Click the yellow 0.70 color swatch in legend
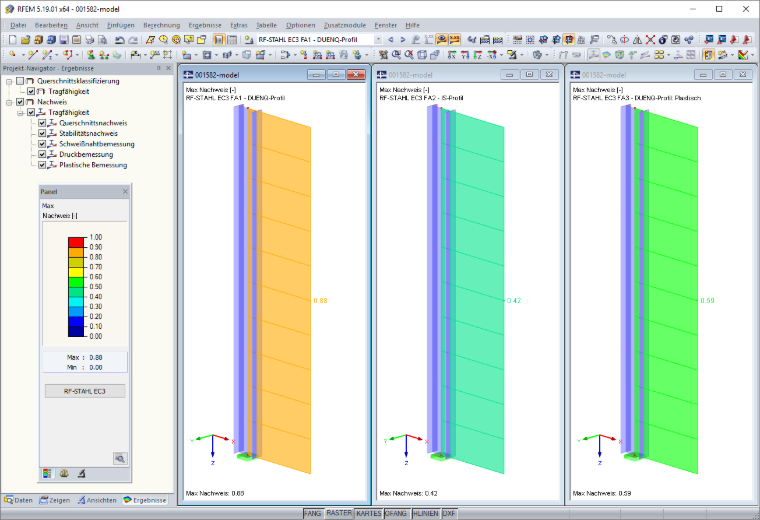This screenshot has width=760, height=520. coord(76,272)
